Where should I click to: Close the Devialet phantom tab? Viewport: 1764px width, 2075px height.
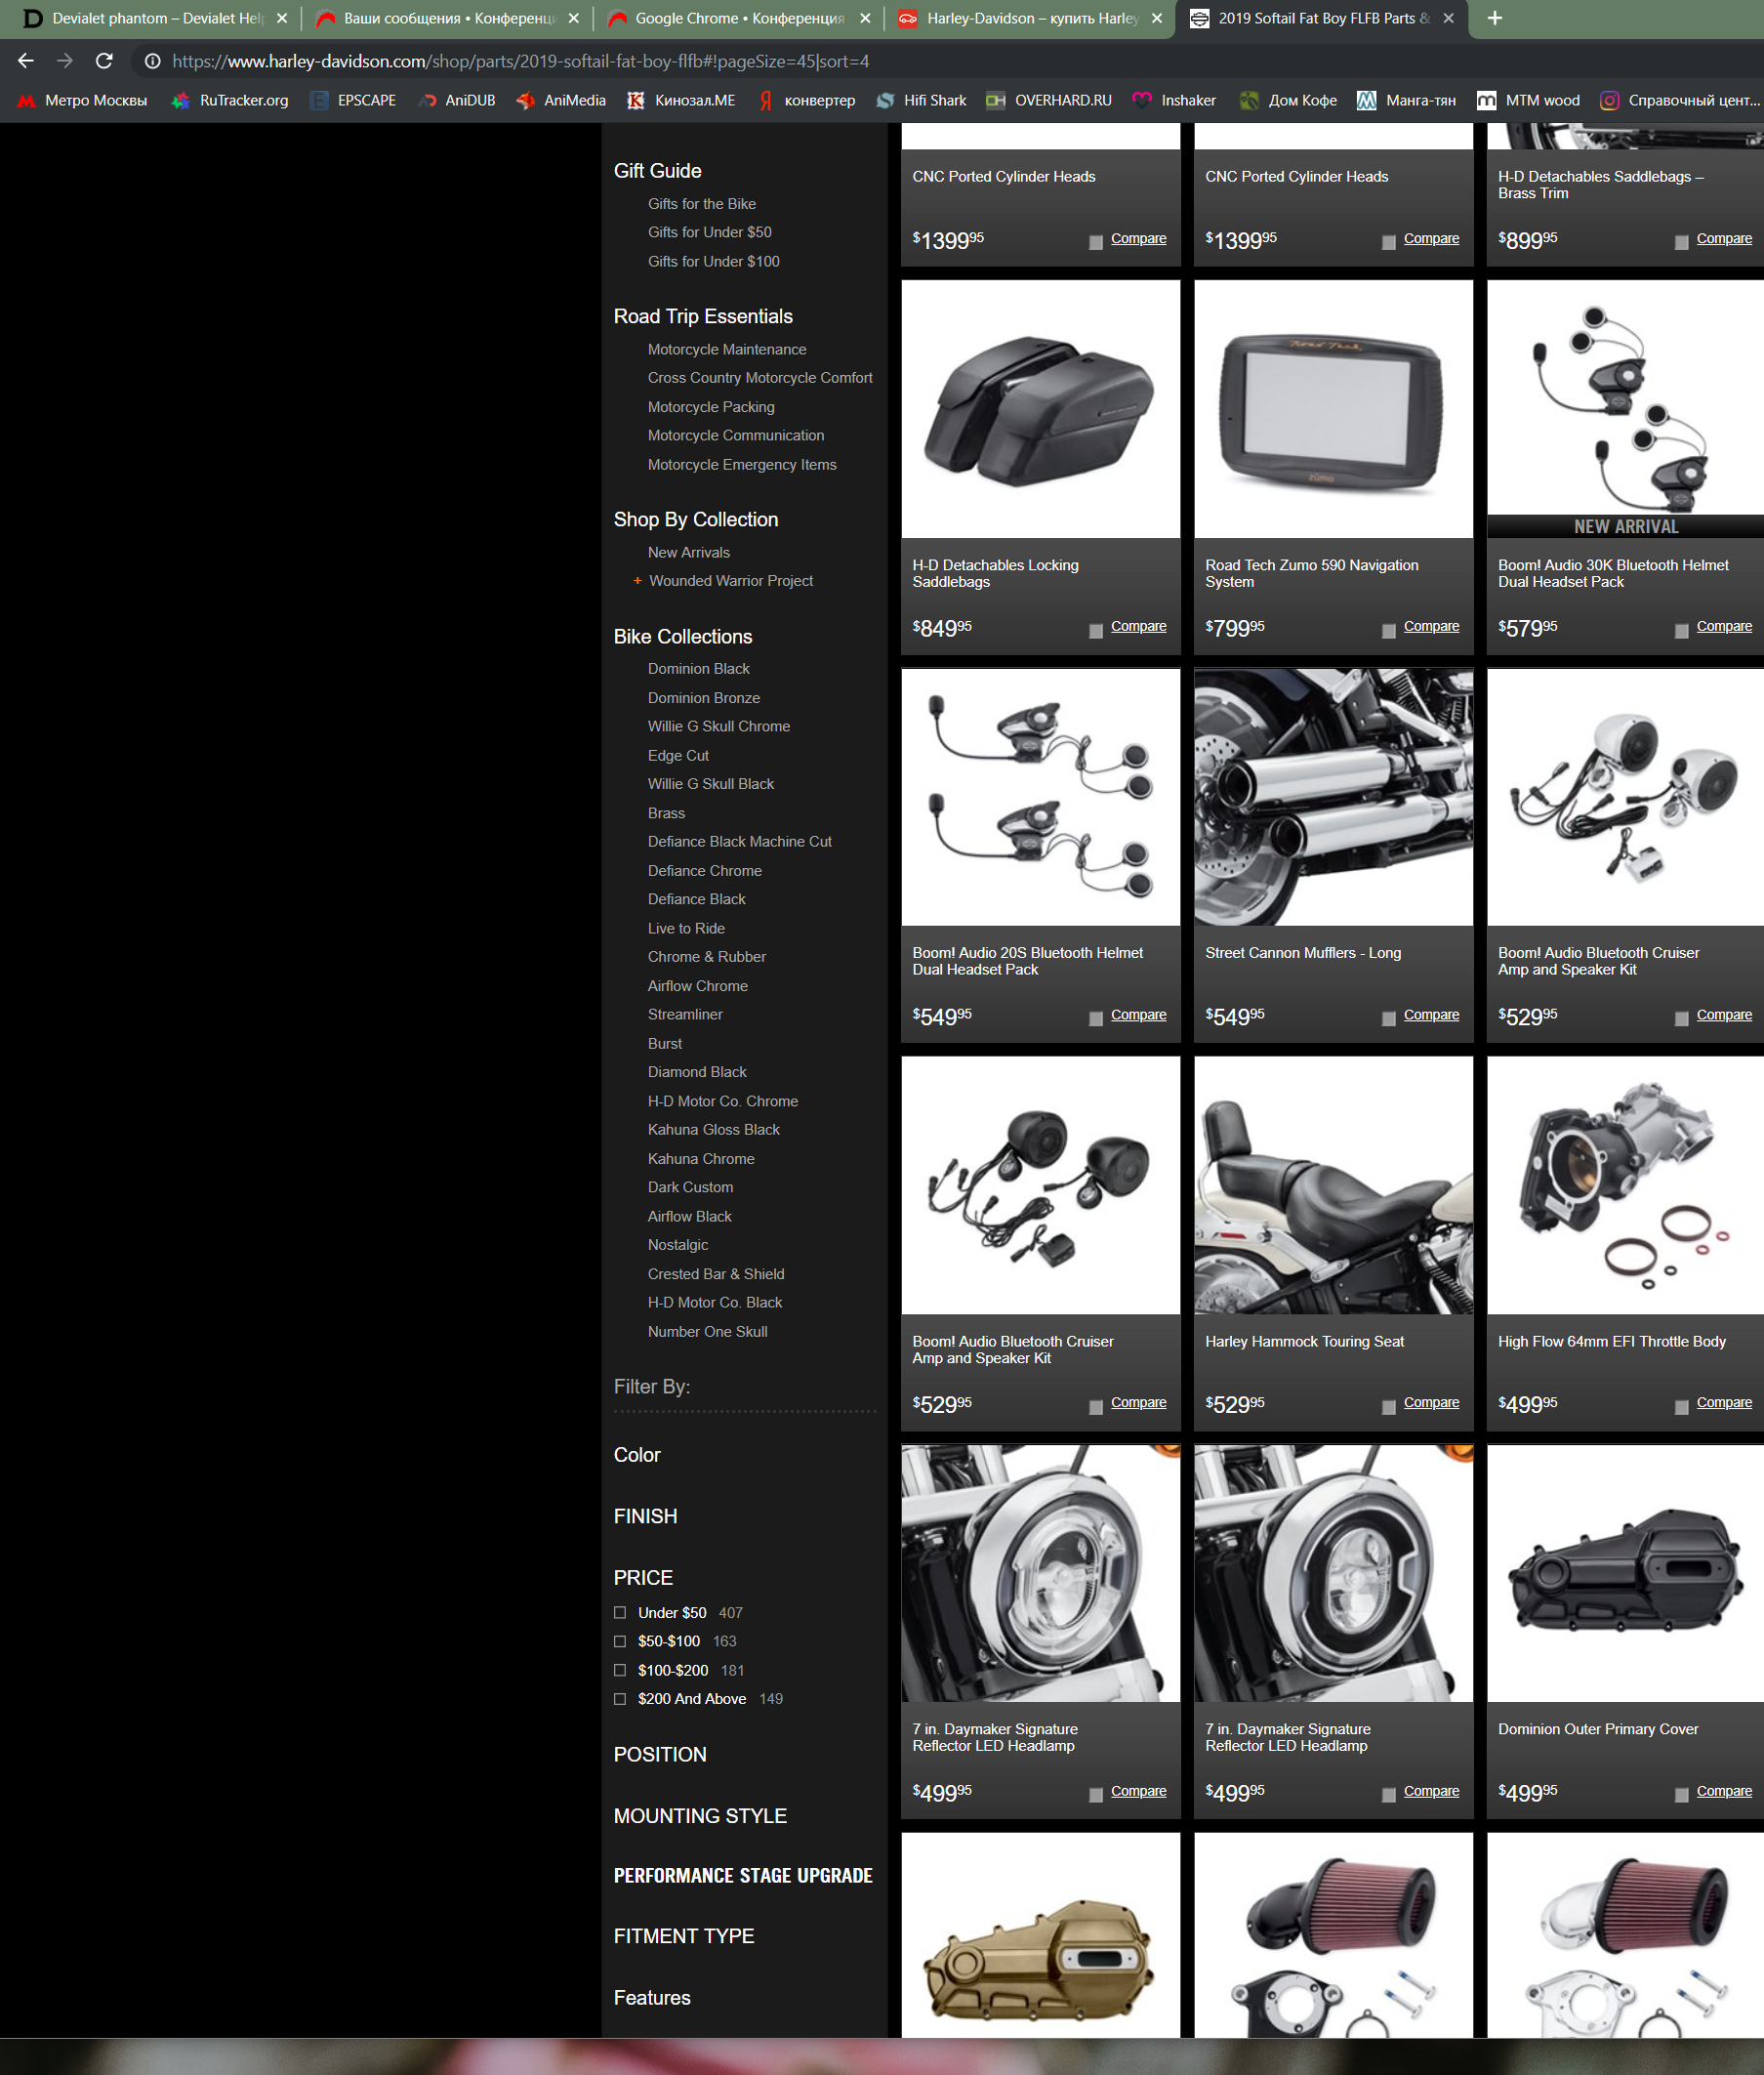[x=282, y=18]
